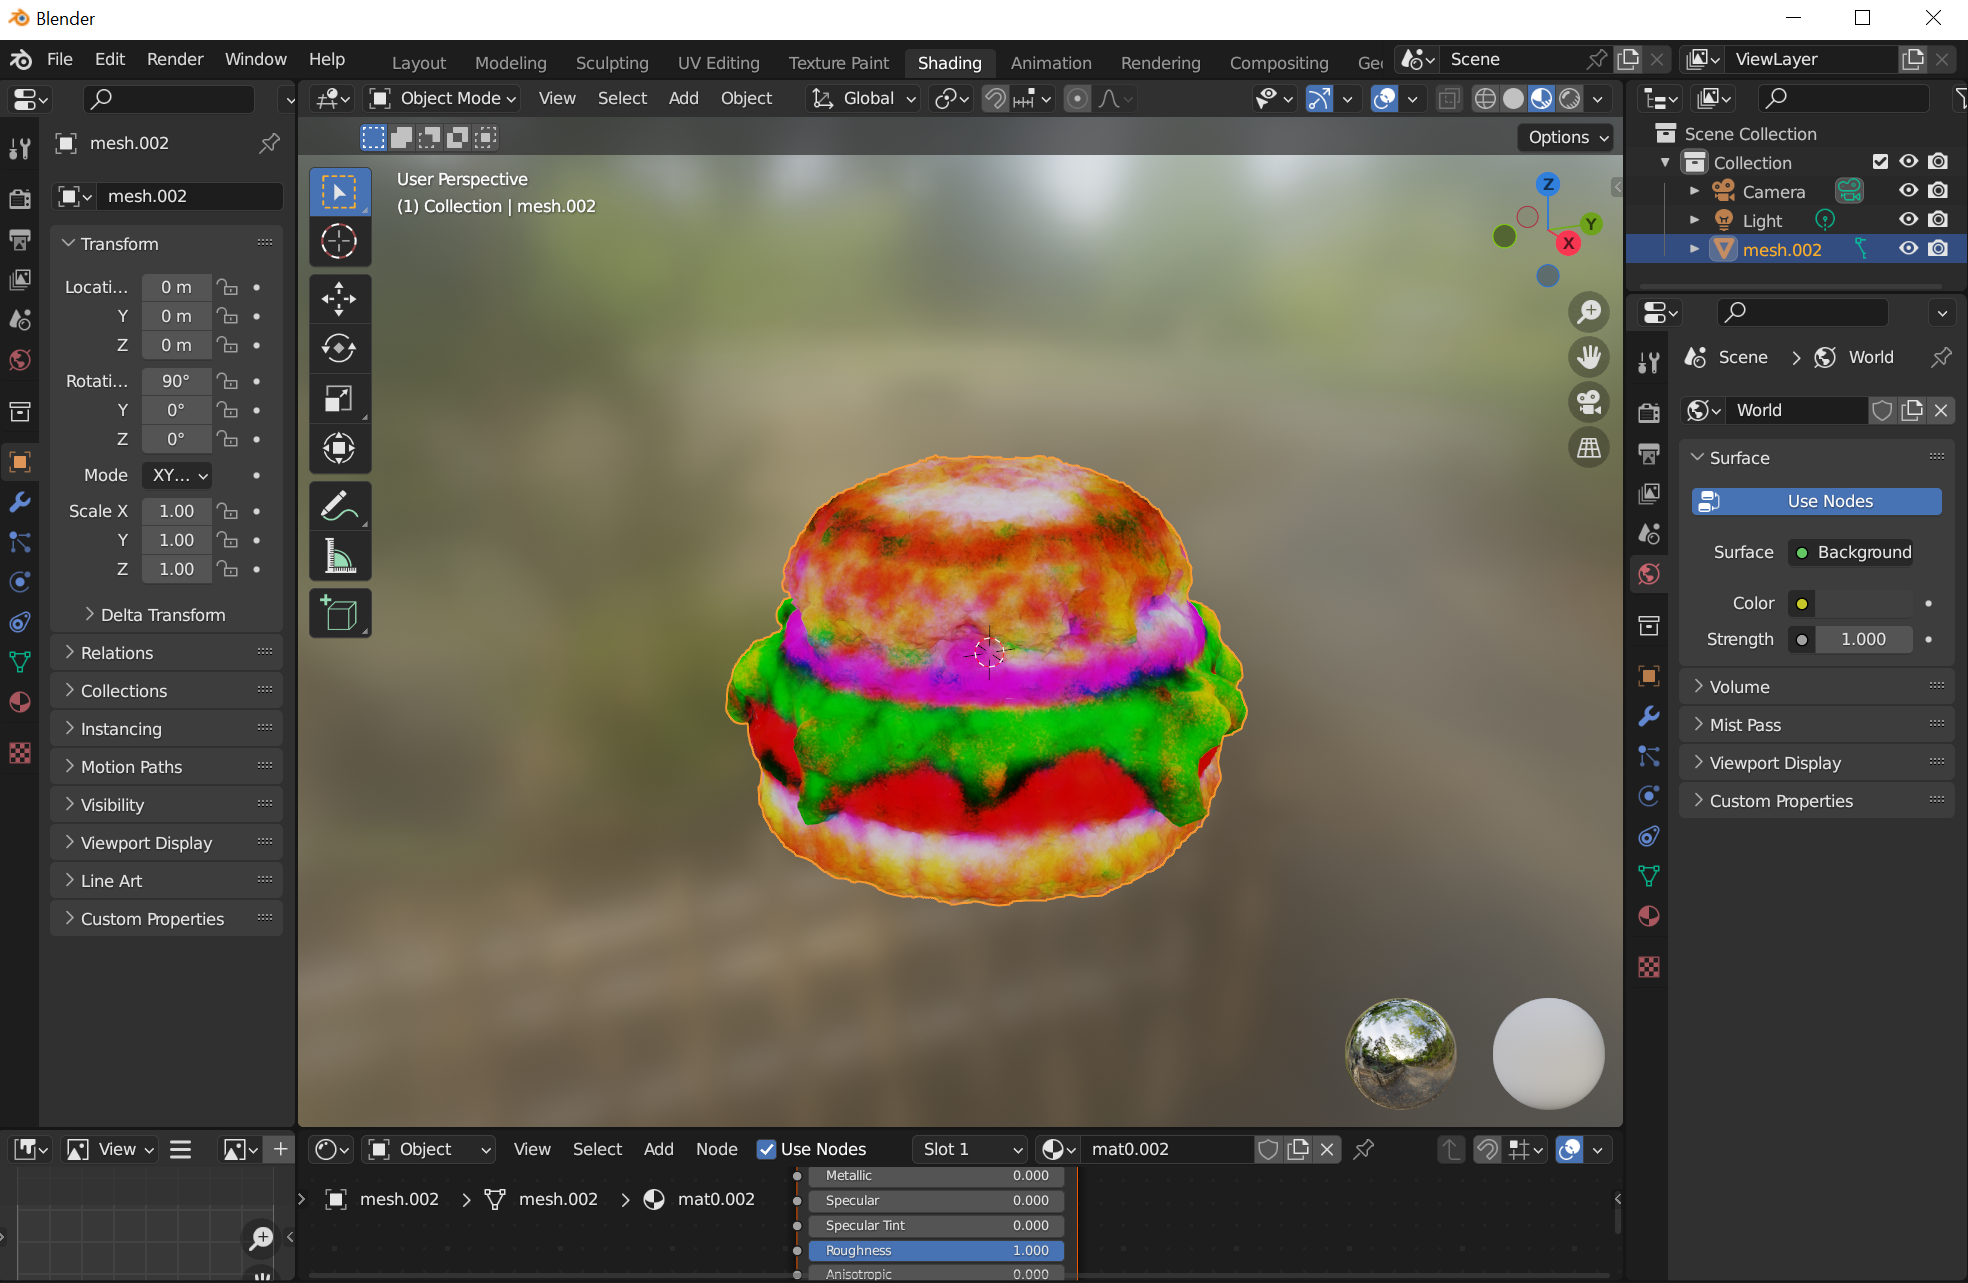This screenshot has height=1283, width=1968.
Task: Click the Background surface button
Action: click(x=1850, y=552)
